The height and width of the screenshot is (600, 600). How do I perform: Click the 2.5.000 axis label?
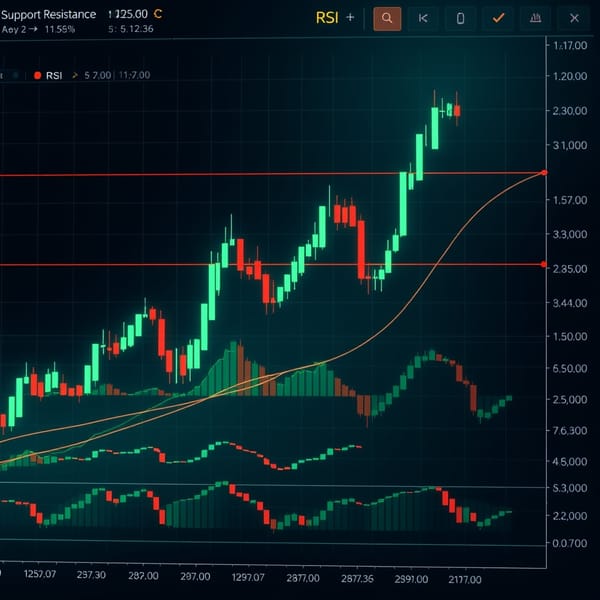[570, 399]
